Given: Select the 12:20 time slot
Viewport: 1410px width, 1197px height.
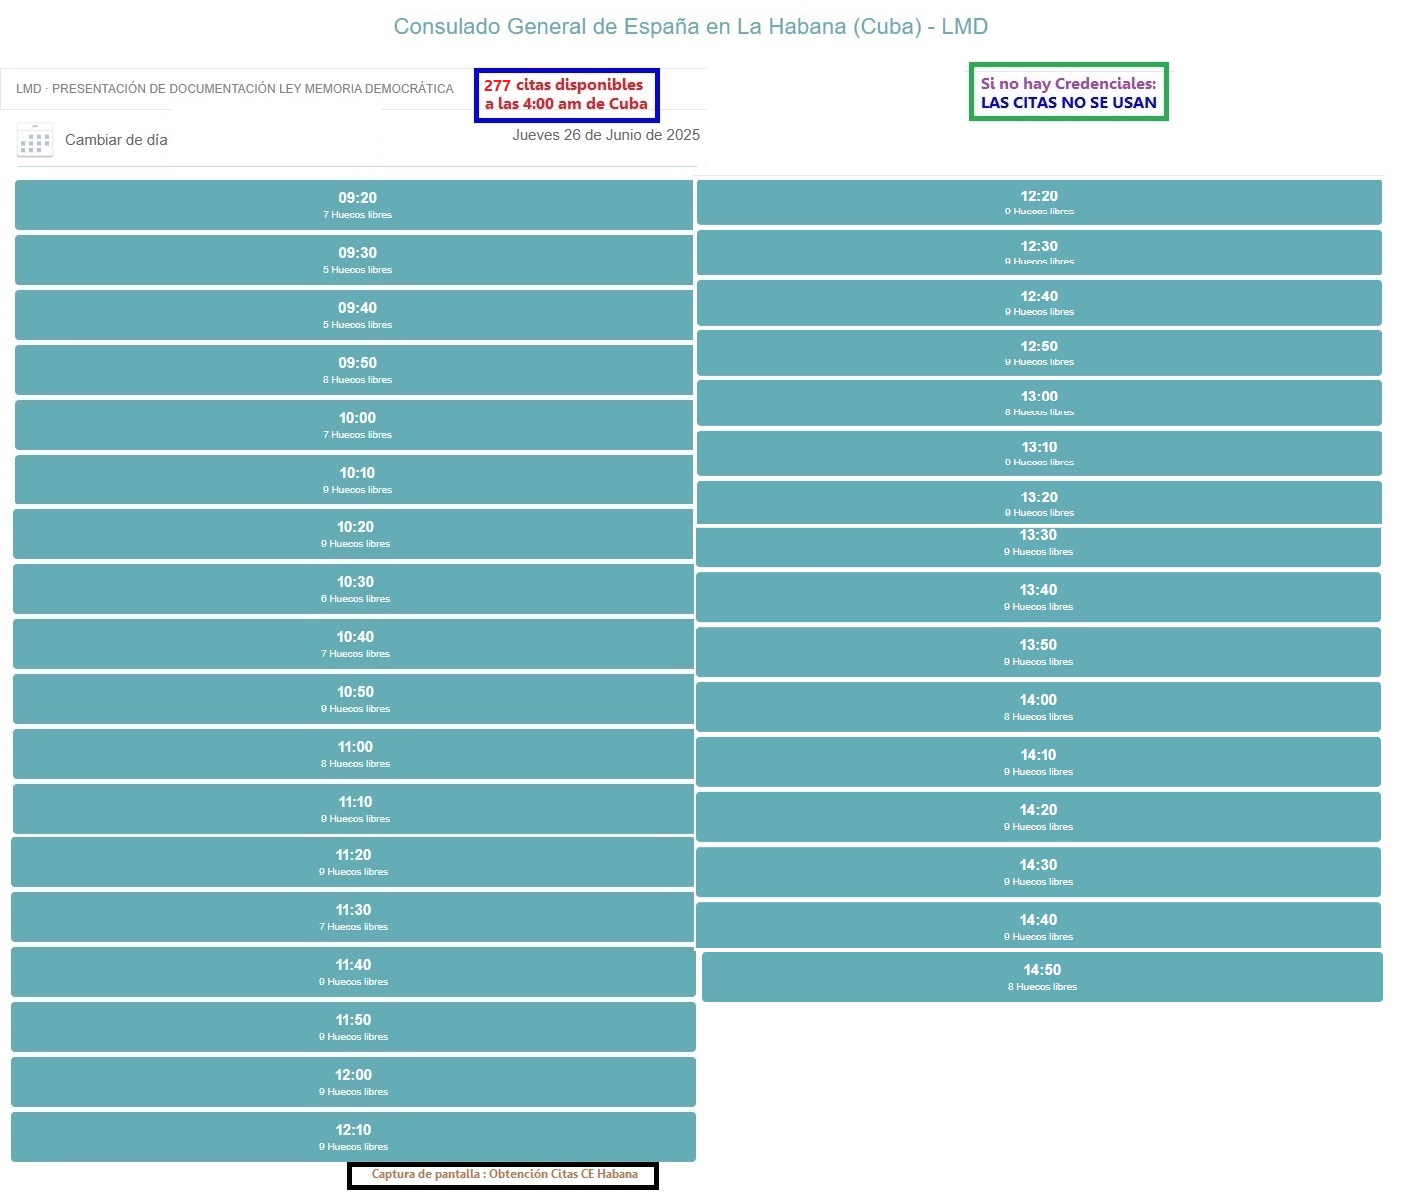Looking at the screenshot, I should pyautogui.click(x=1039, y=203).
